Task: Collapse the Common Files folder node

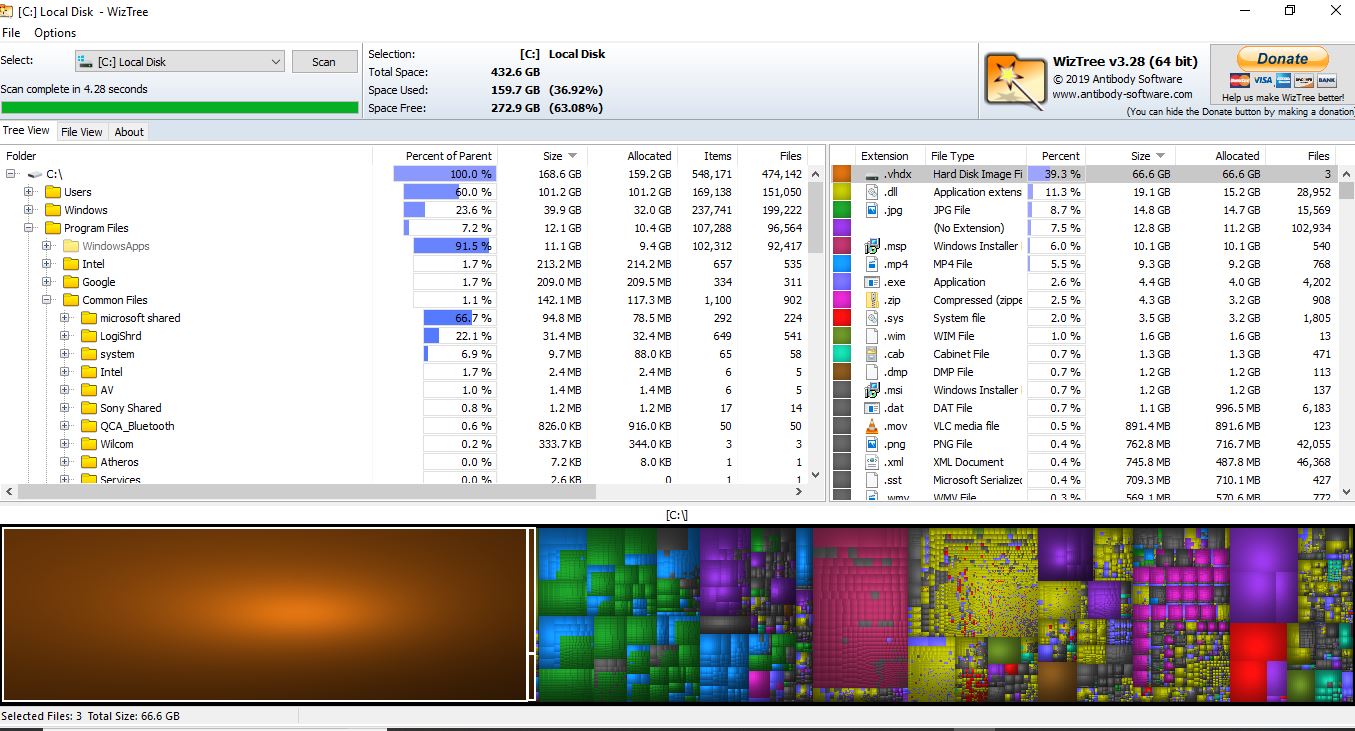Action: tap(47, 300)
